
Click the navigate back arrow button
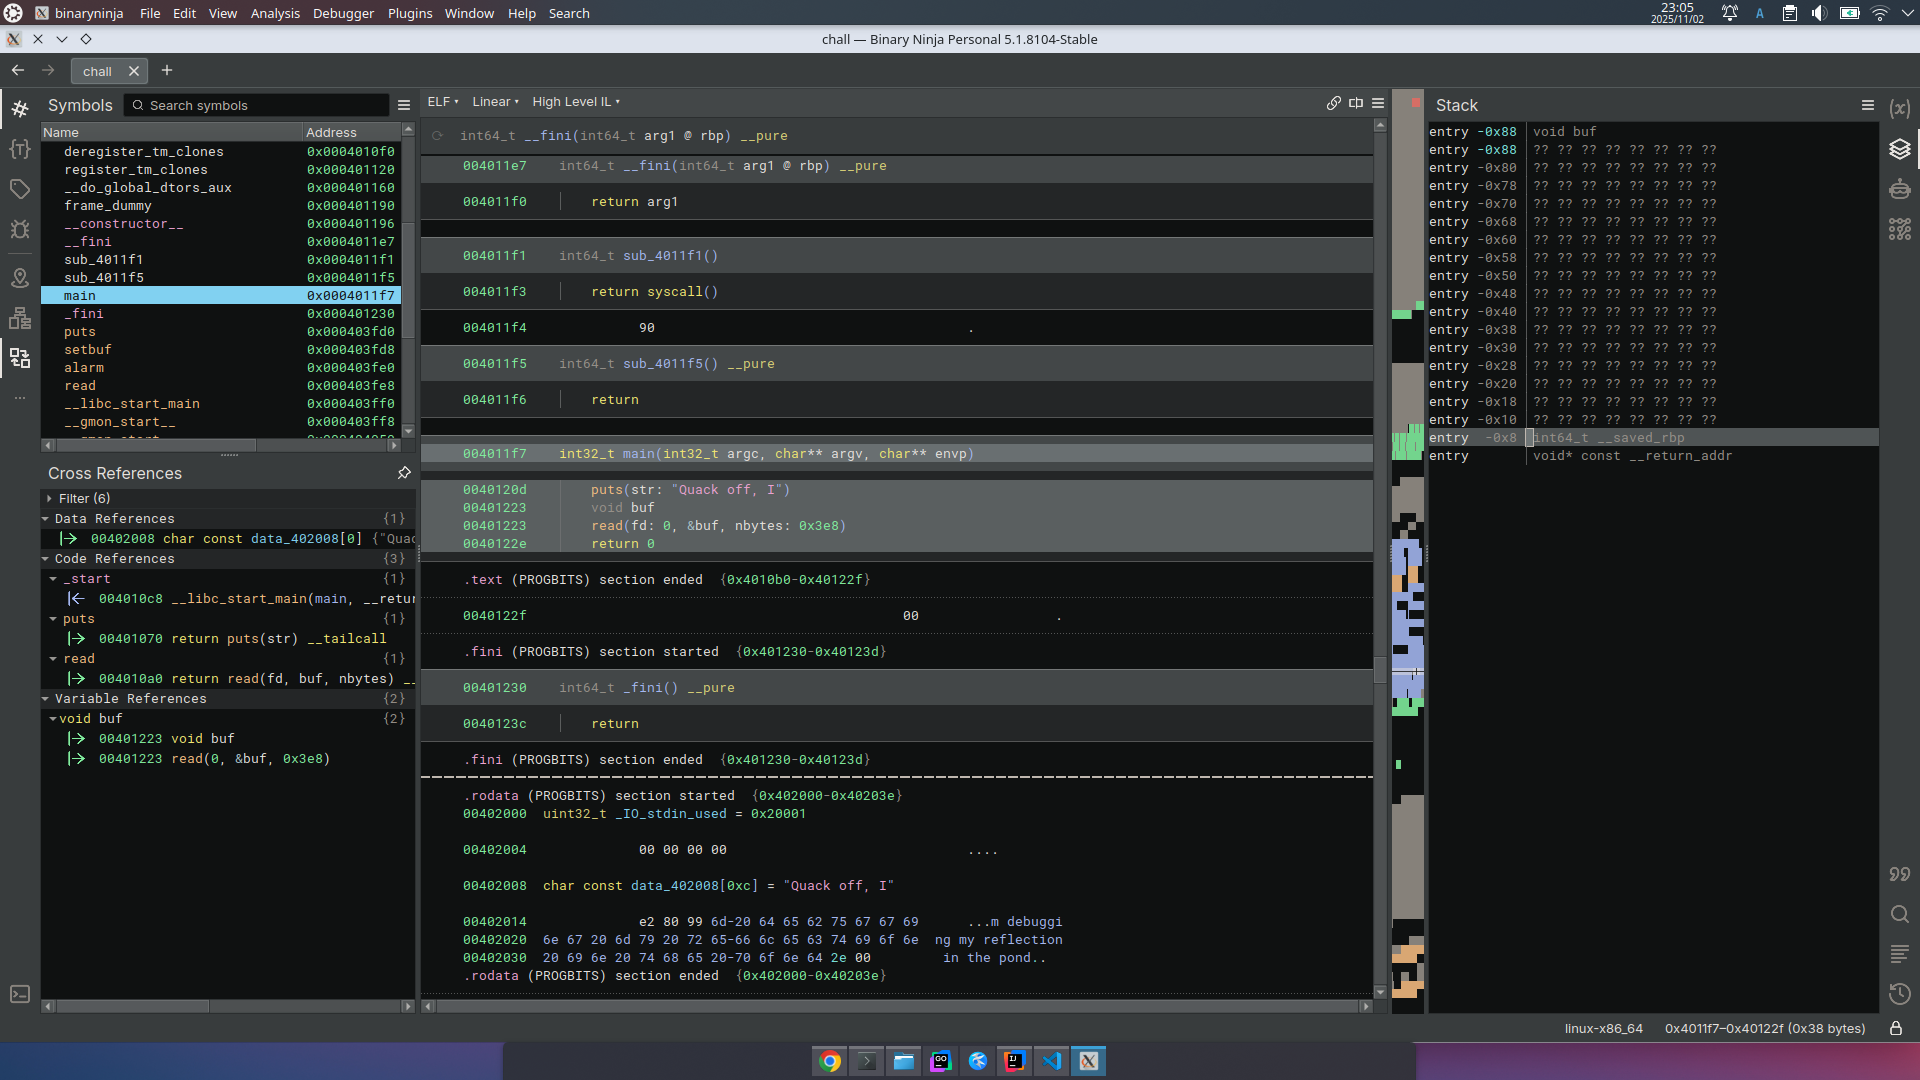18,71
